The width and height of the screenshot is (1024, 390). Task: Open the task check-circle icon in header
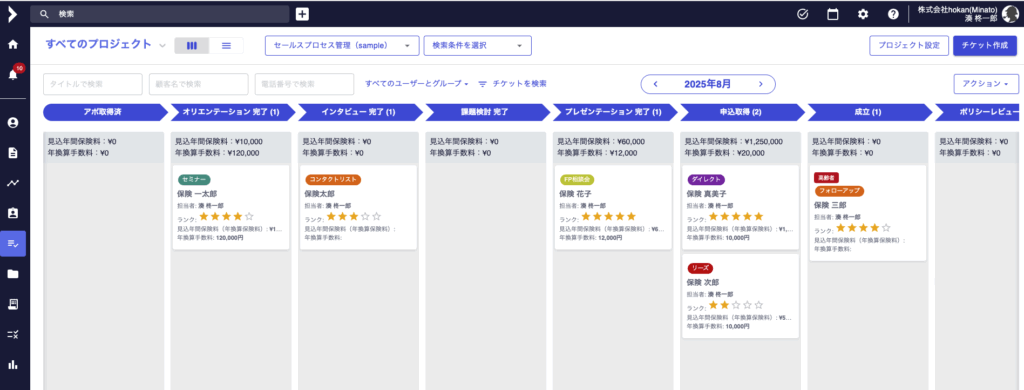(803, 14)
